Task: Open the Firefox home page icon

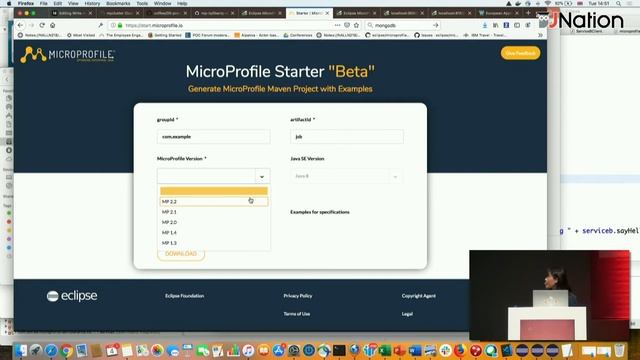Action: [x=53, y=25]
